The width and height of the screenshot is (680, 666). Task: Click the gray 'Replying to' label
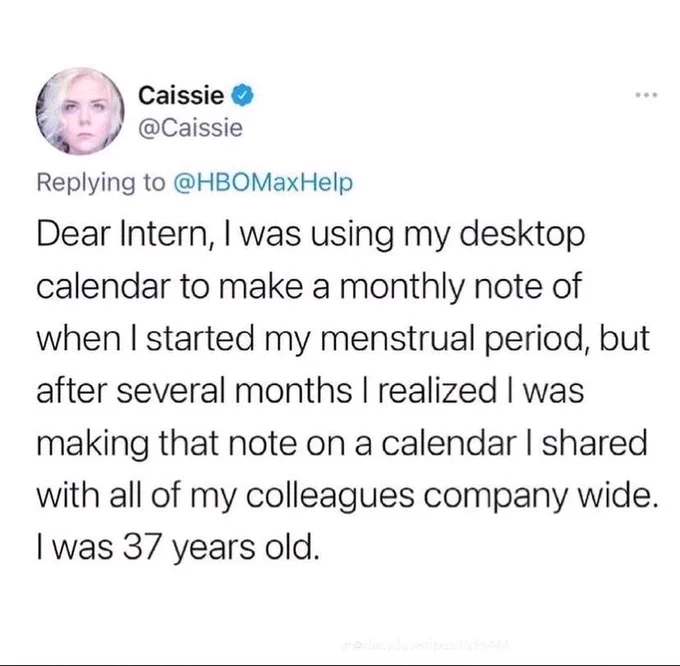pos(101,183)
